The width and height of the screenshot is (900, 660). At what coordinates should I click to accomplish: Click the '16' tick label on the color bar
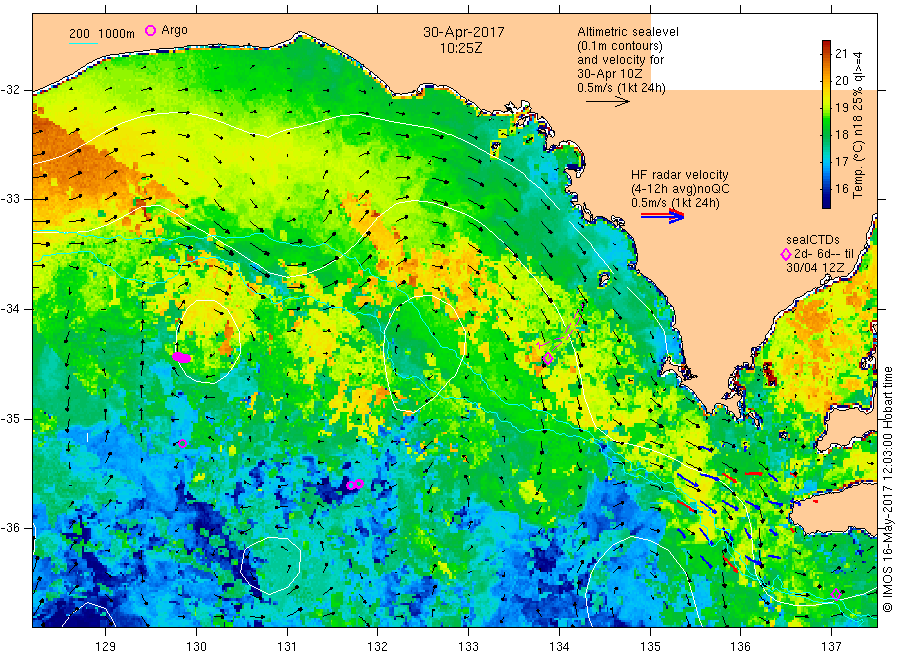click(841, 188)
